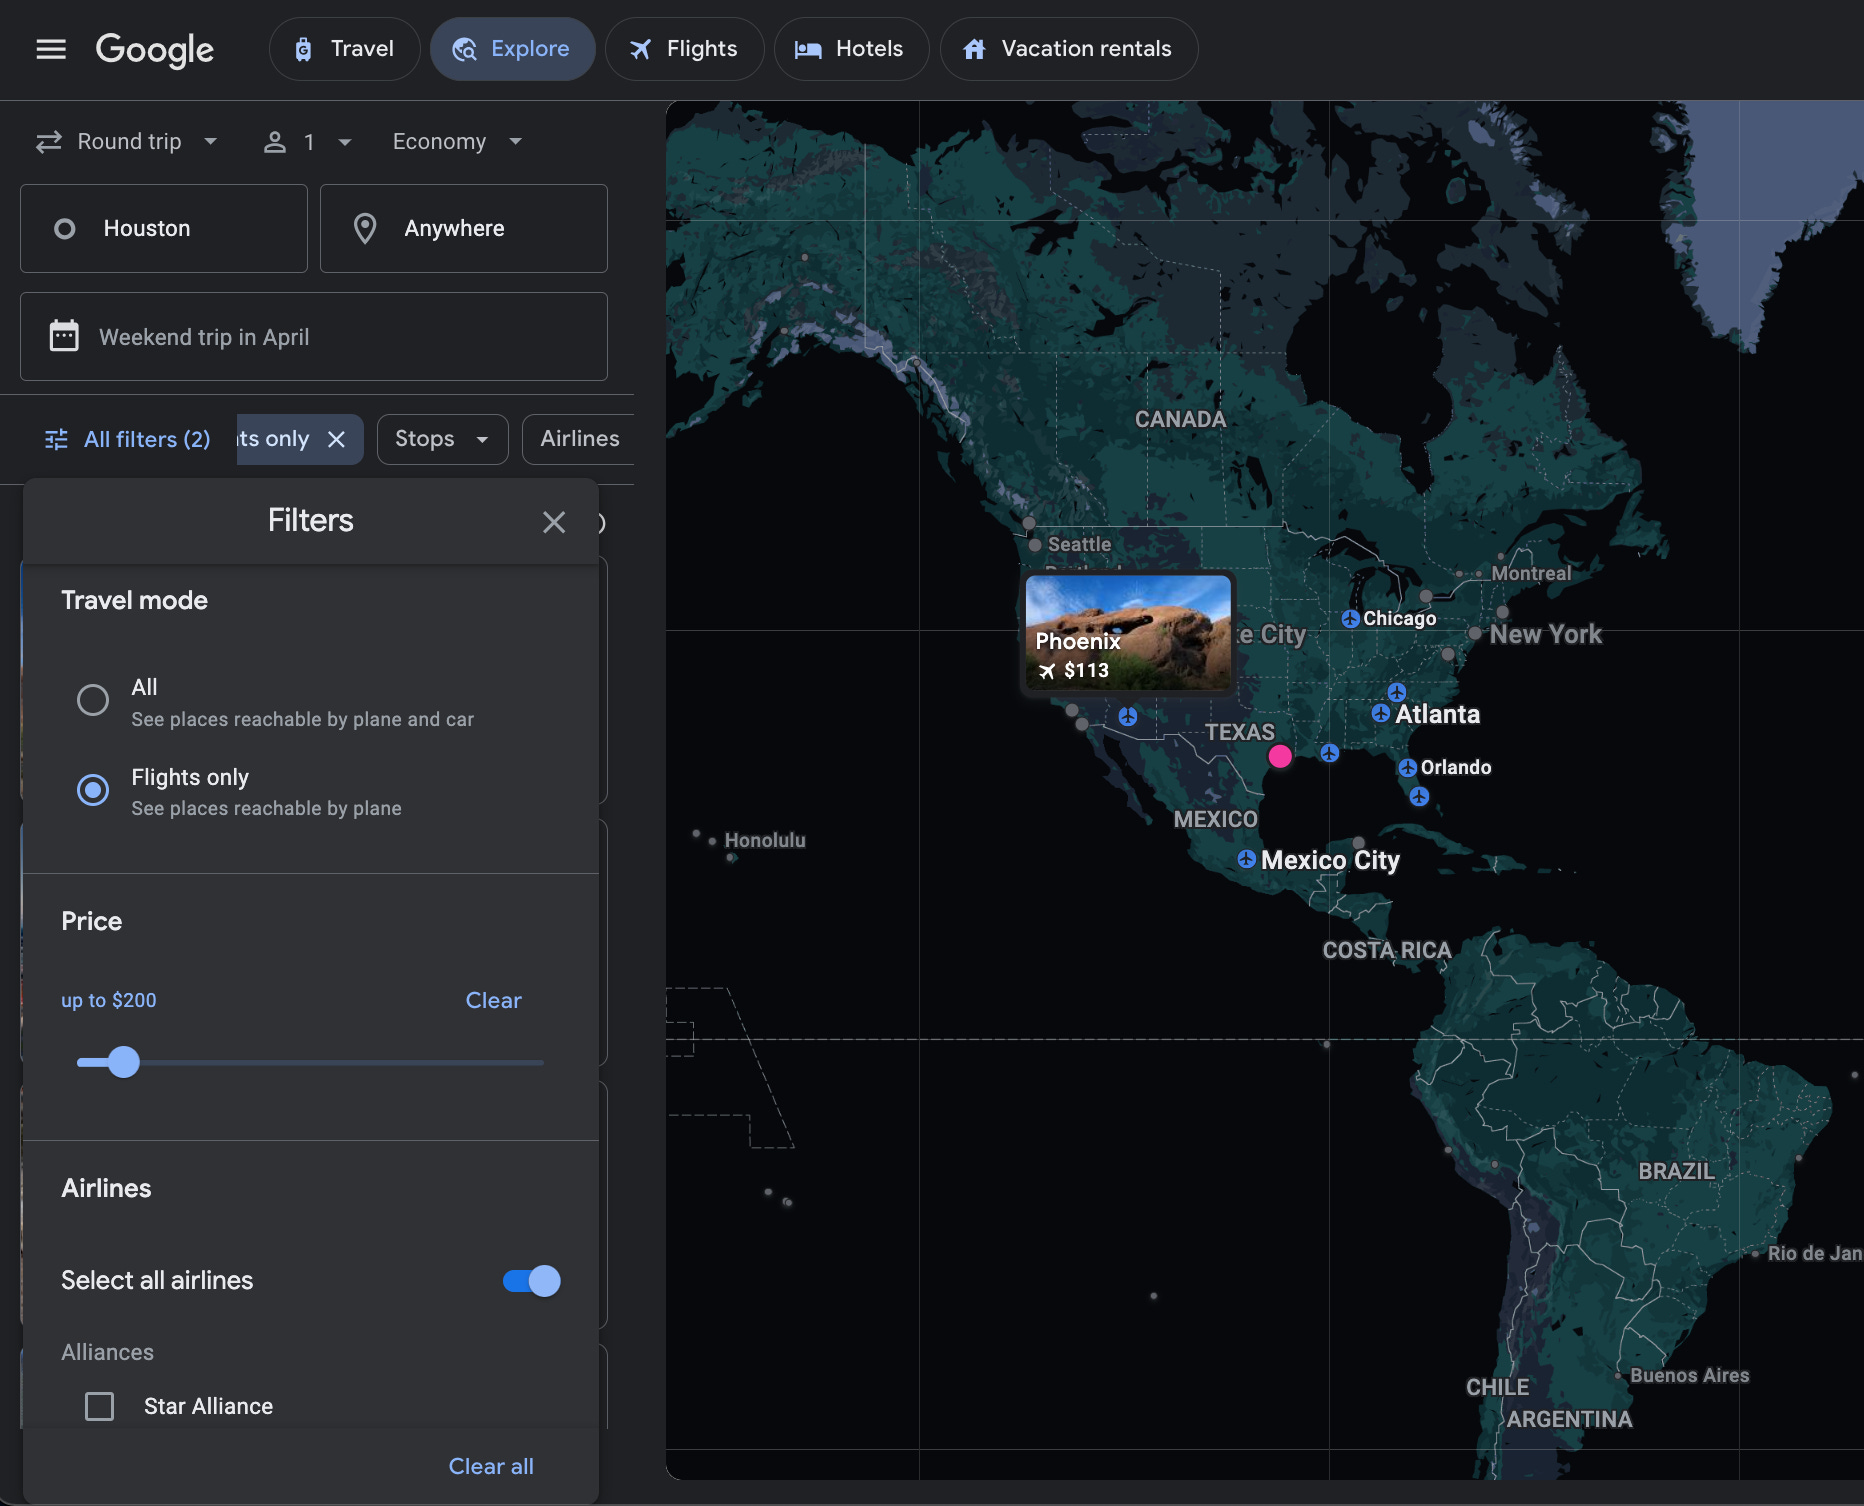Expand the Round trip dropdown

tap(128, 142)
